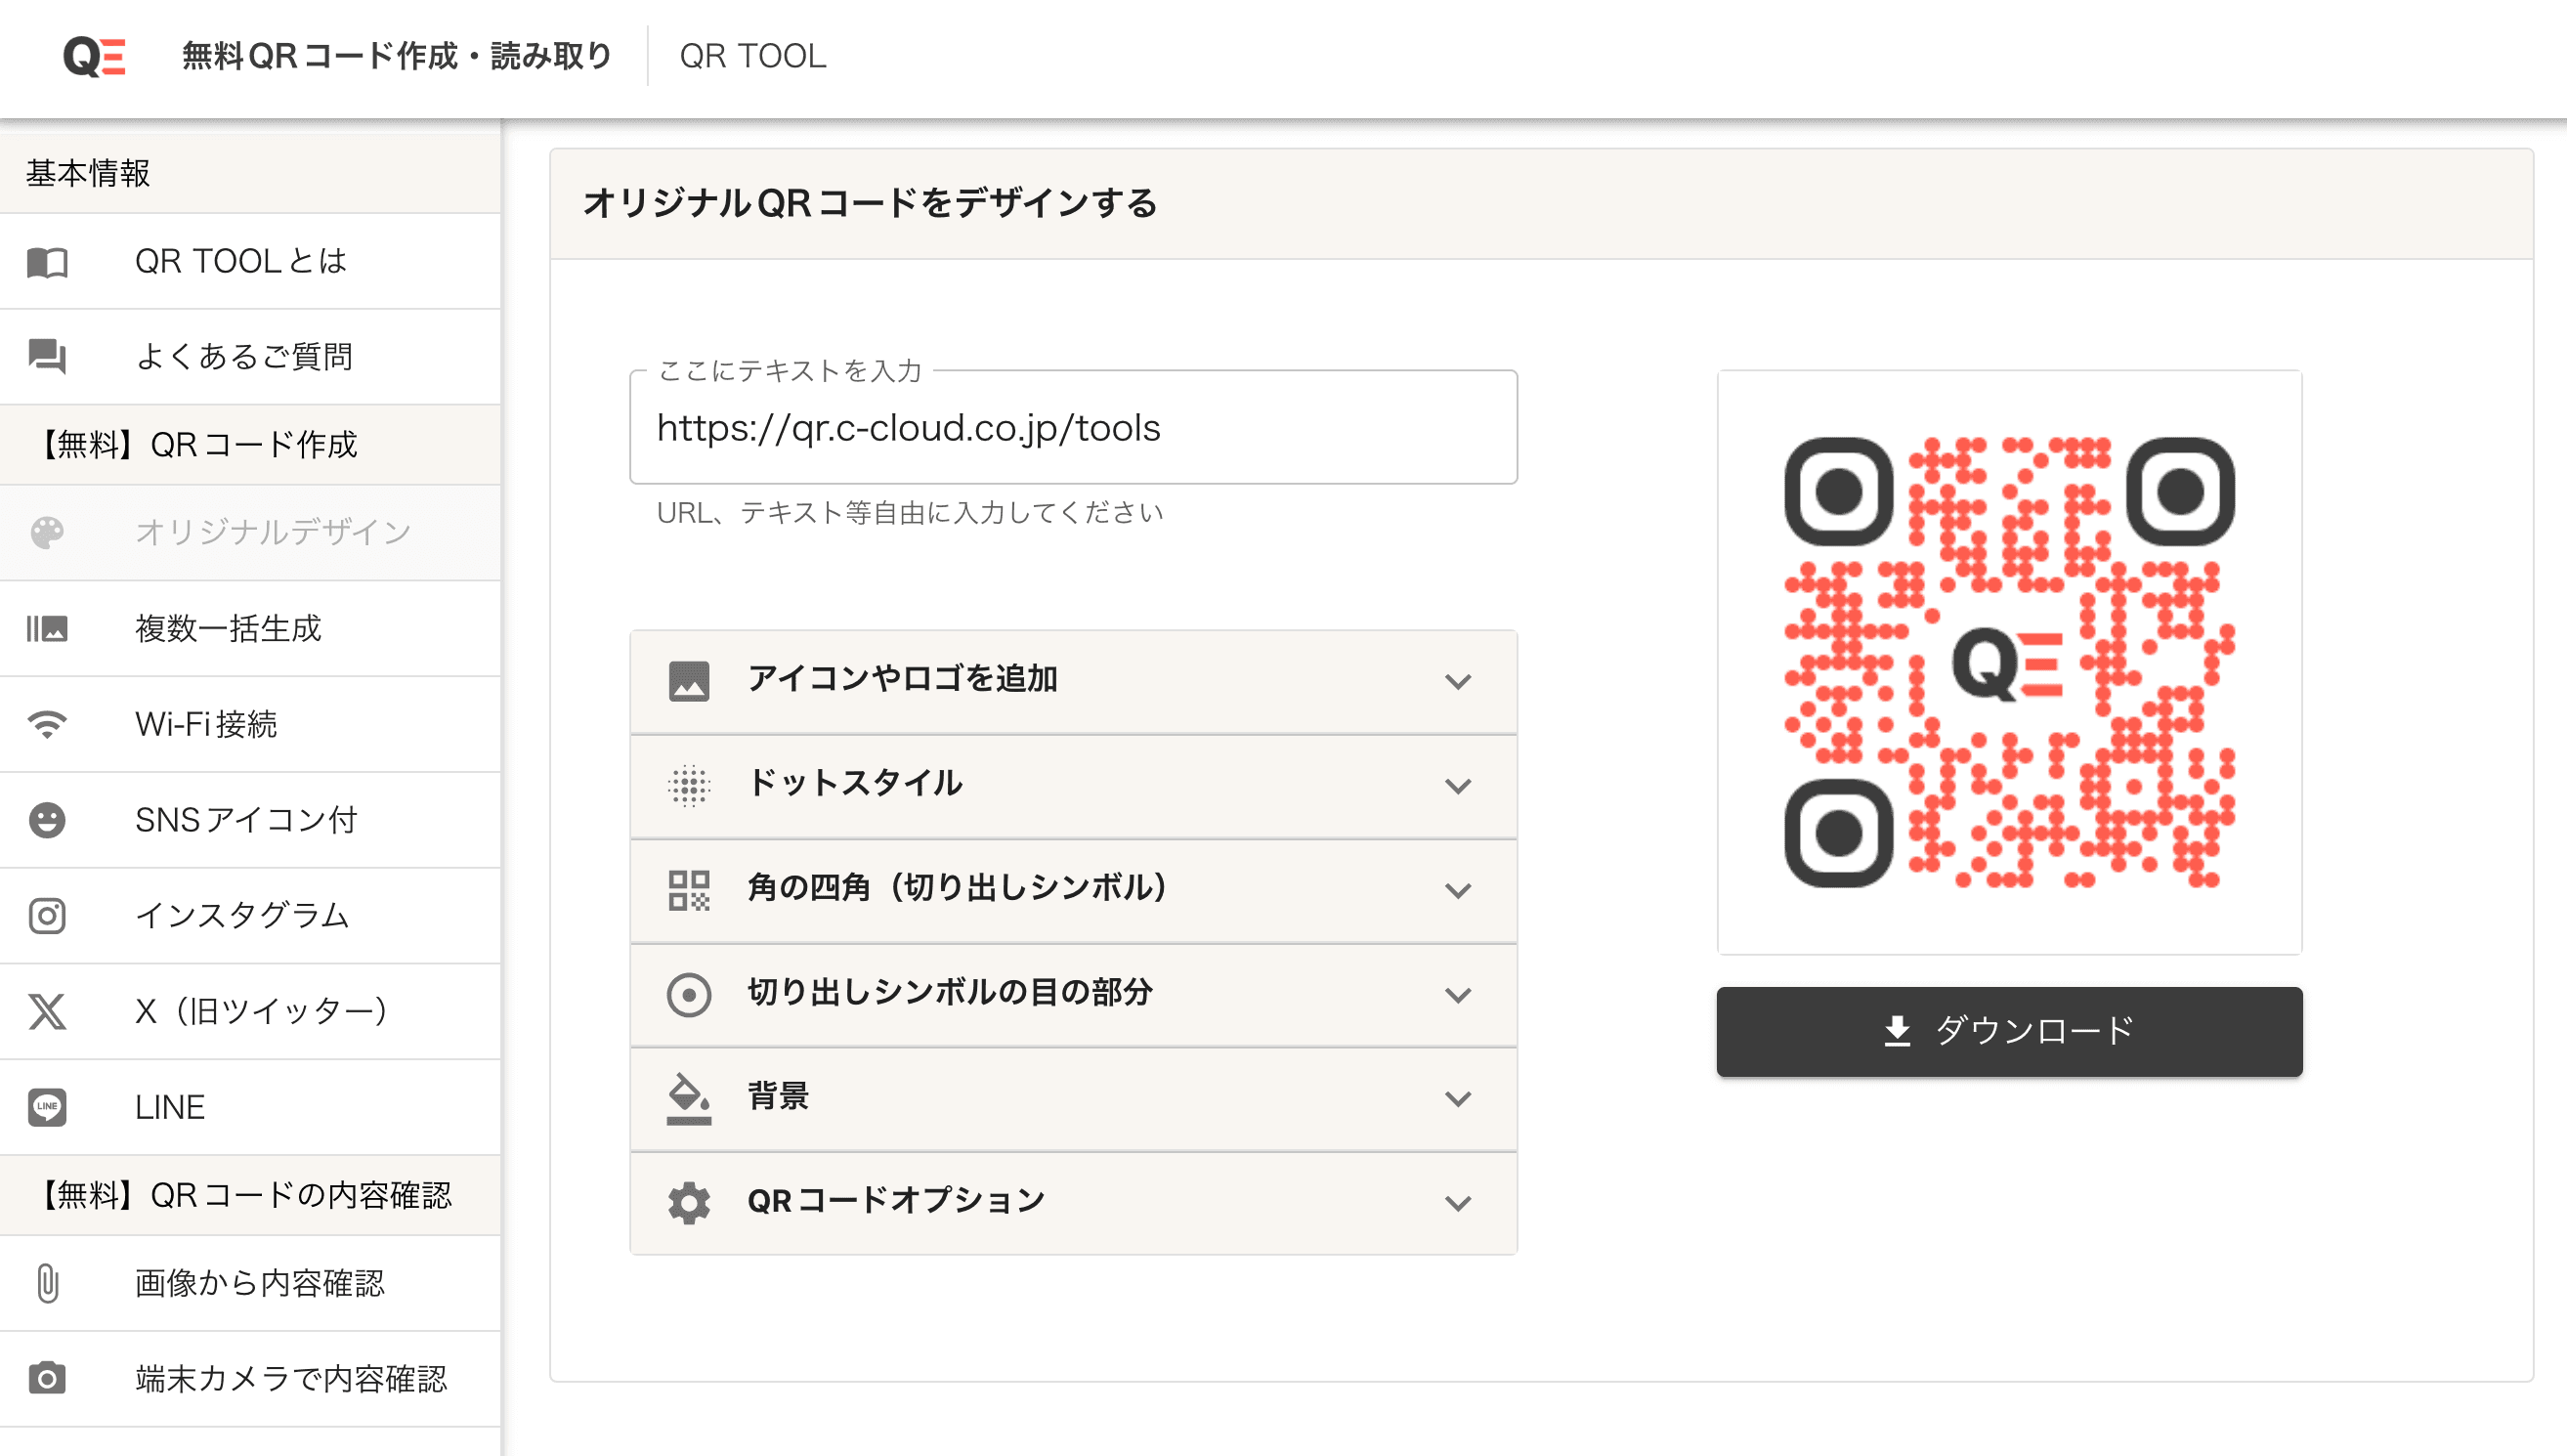The image size is (2567, 1456).
Task: Click the palette icon for オリジナルデザイン
Action: (x=47, y=532)
